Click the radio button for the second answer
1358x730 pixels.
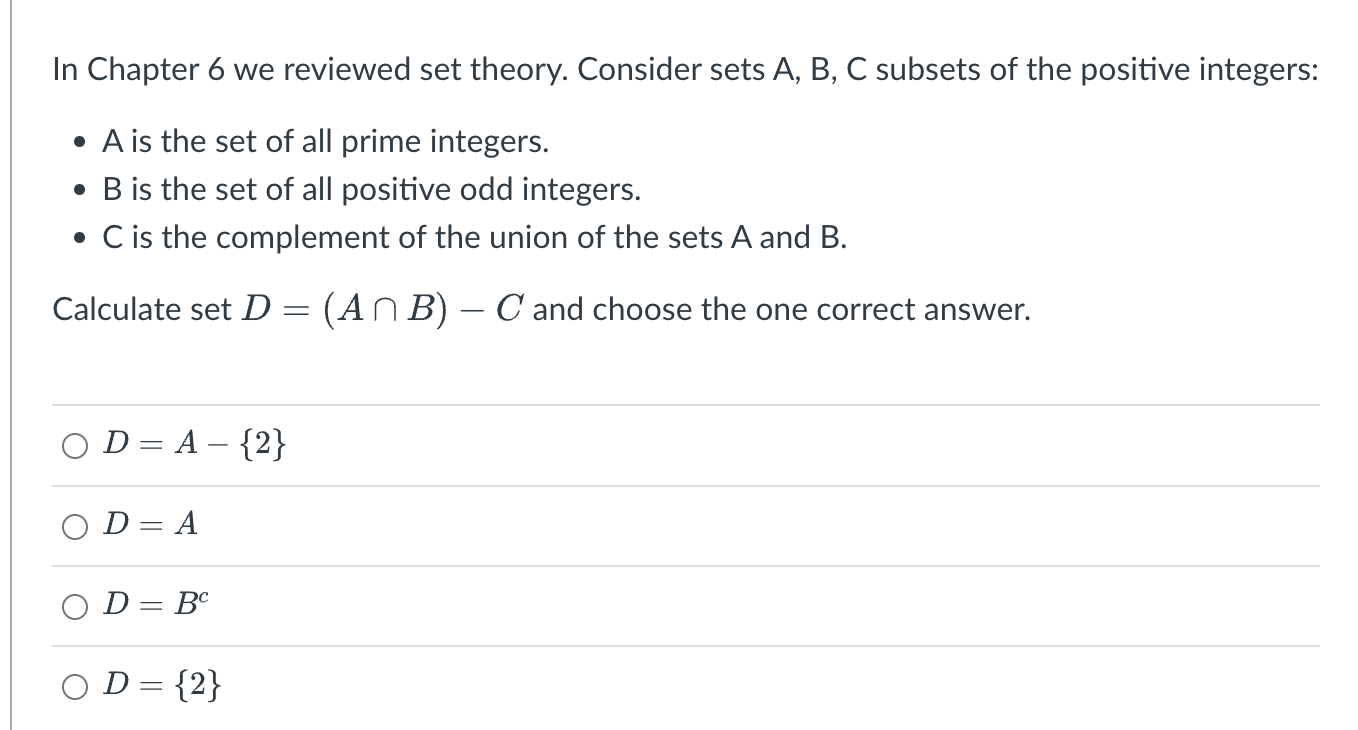coord(73,526)
